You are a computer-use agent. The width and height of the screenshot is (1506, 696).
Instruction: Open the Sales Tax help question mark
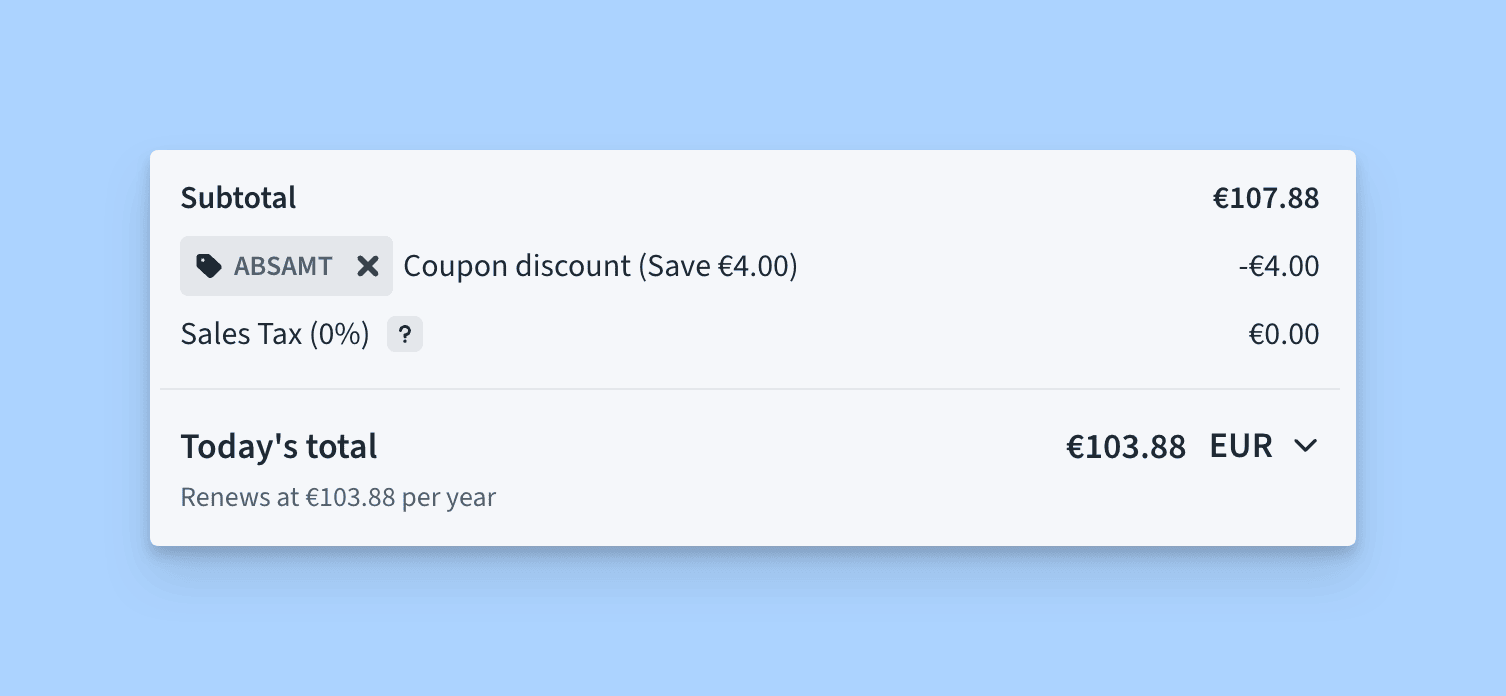click(405, 335)
